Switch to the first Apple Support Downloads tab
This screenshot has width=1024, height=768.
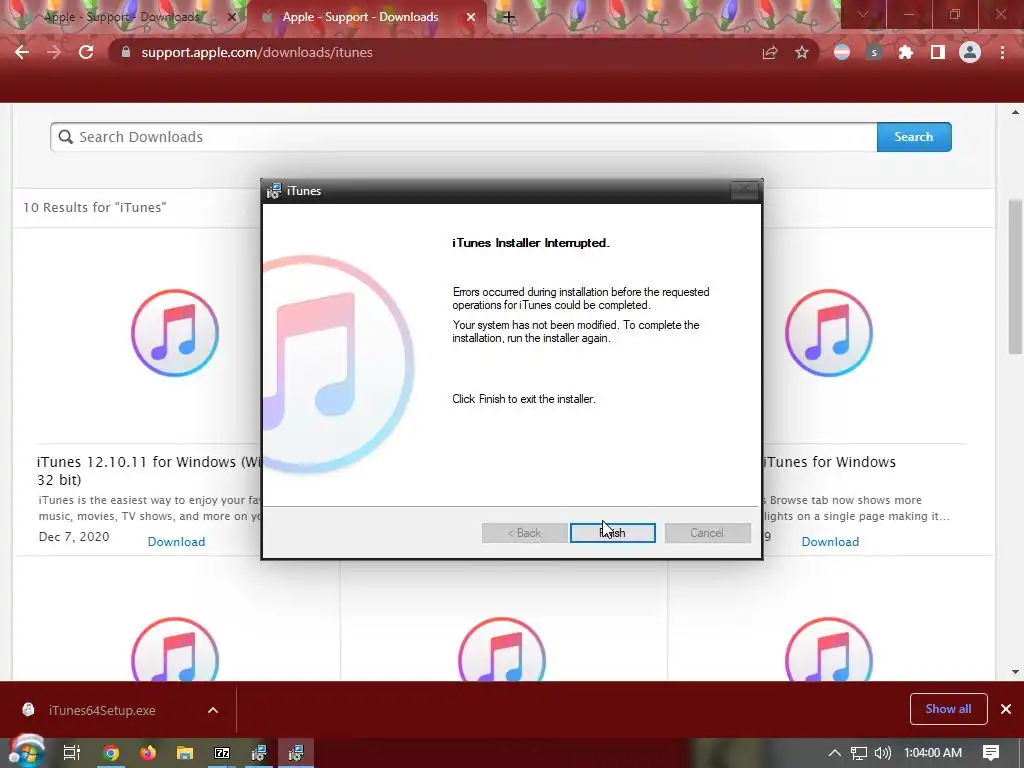[121, 17]
